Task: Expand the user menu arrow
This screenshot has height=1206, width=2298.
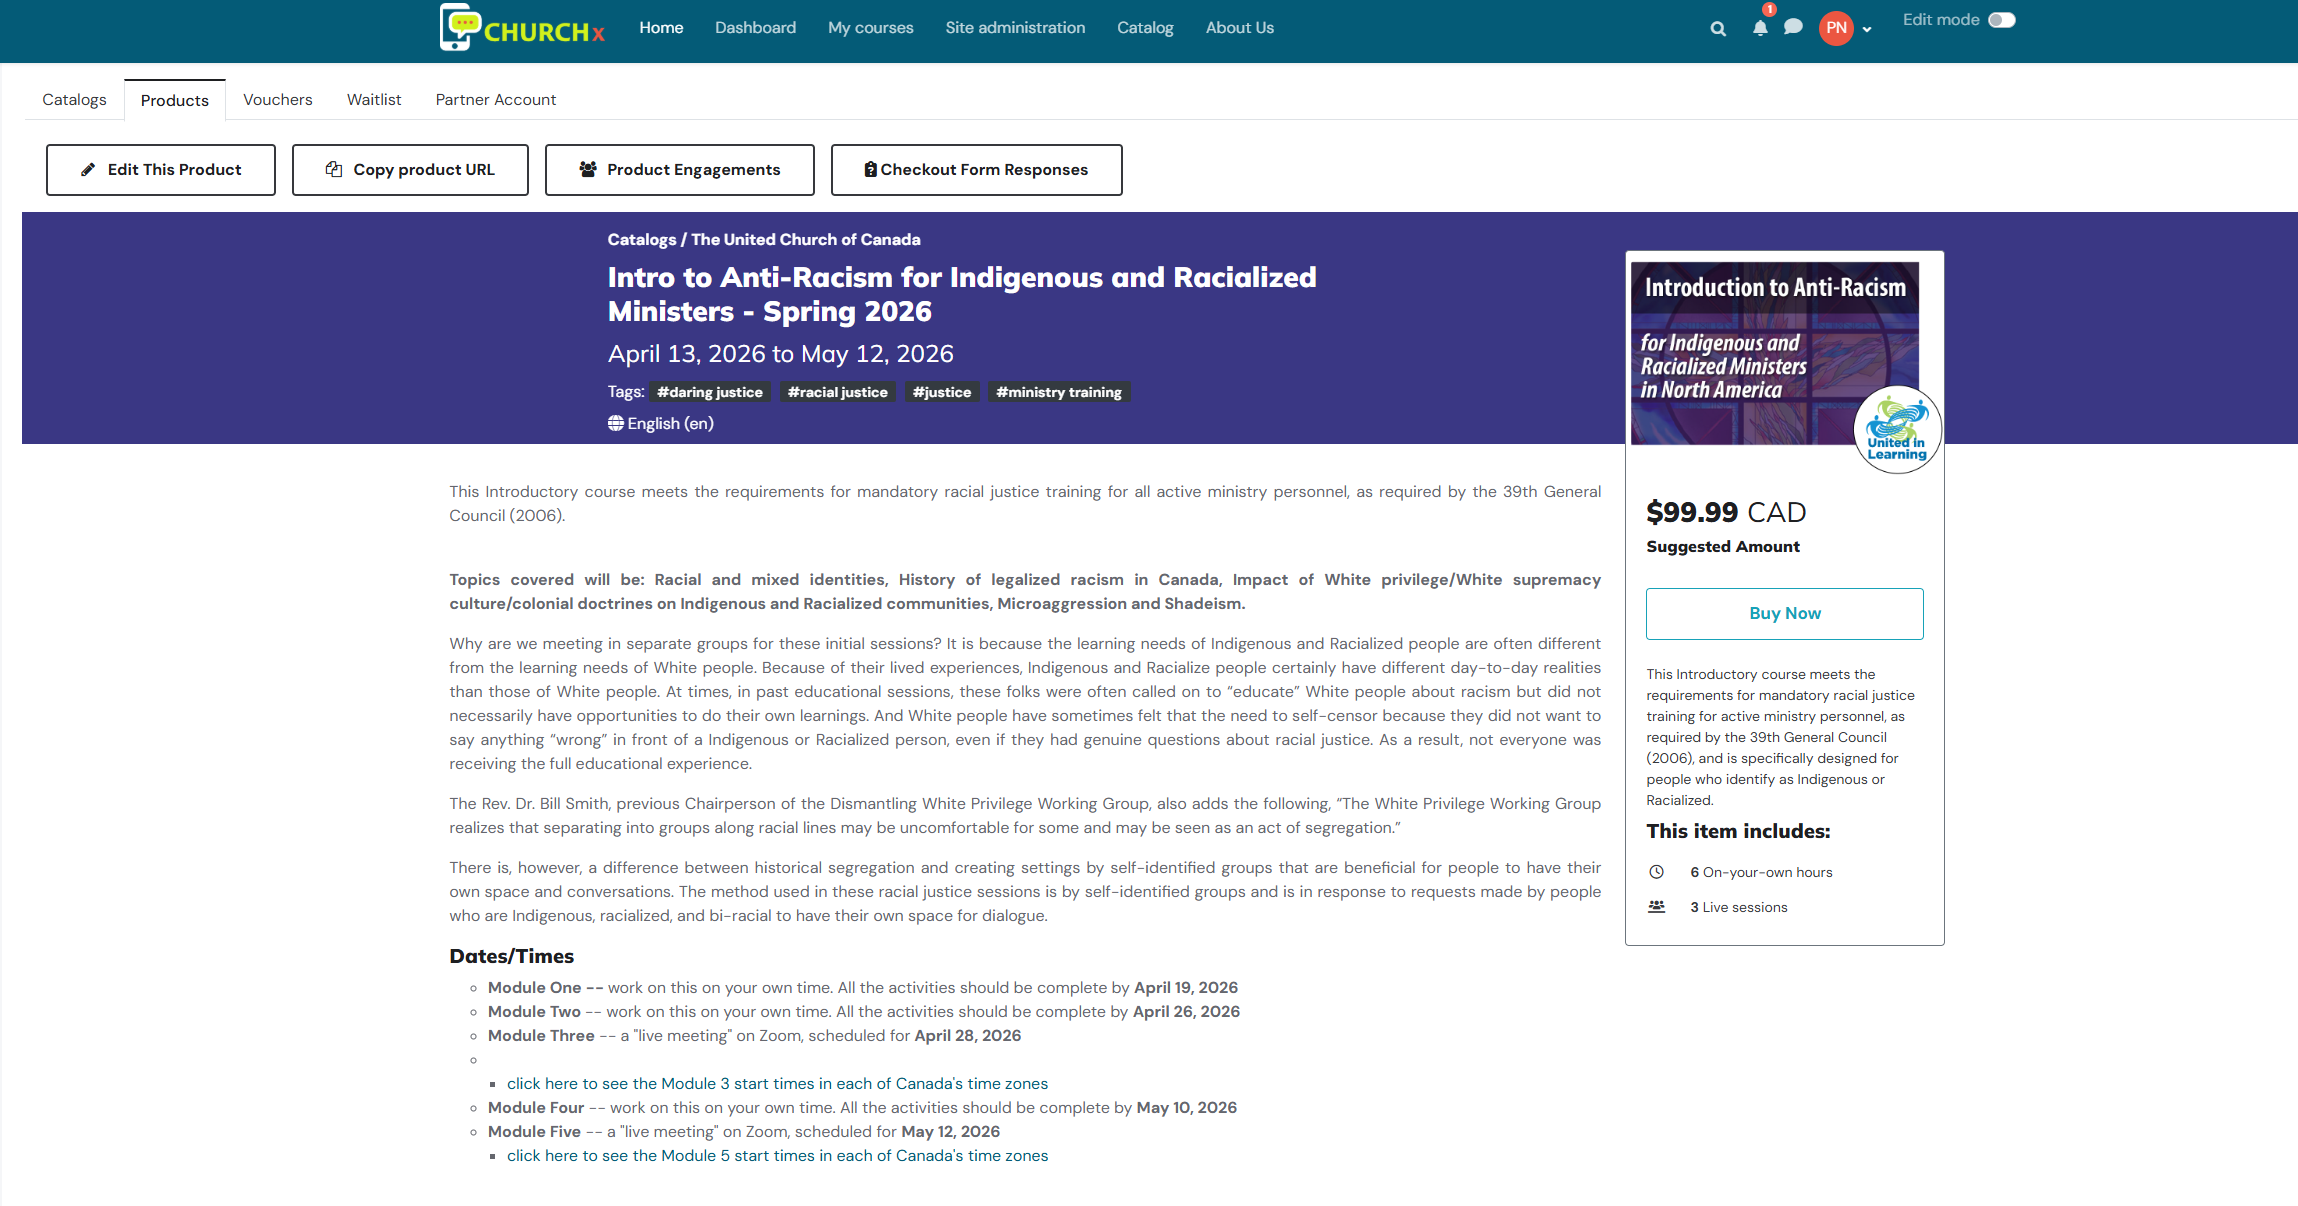Action: click(x=1867, y=29)
